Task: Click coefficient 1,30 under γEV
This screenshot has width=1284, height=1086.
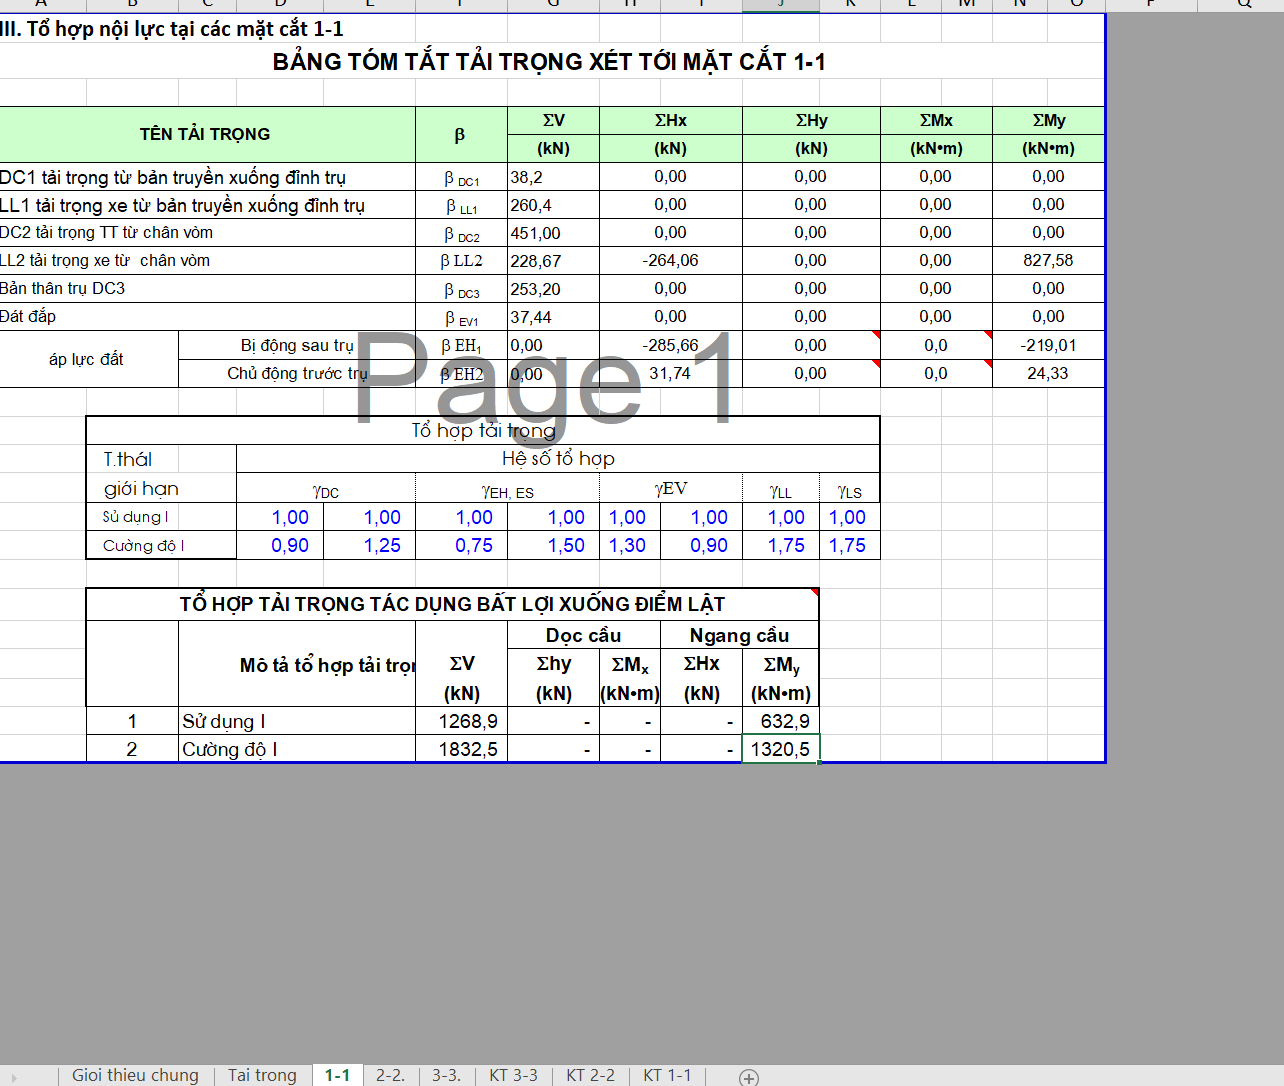Action: (630, 545)
